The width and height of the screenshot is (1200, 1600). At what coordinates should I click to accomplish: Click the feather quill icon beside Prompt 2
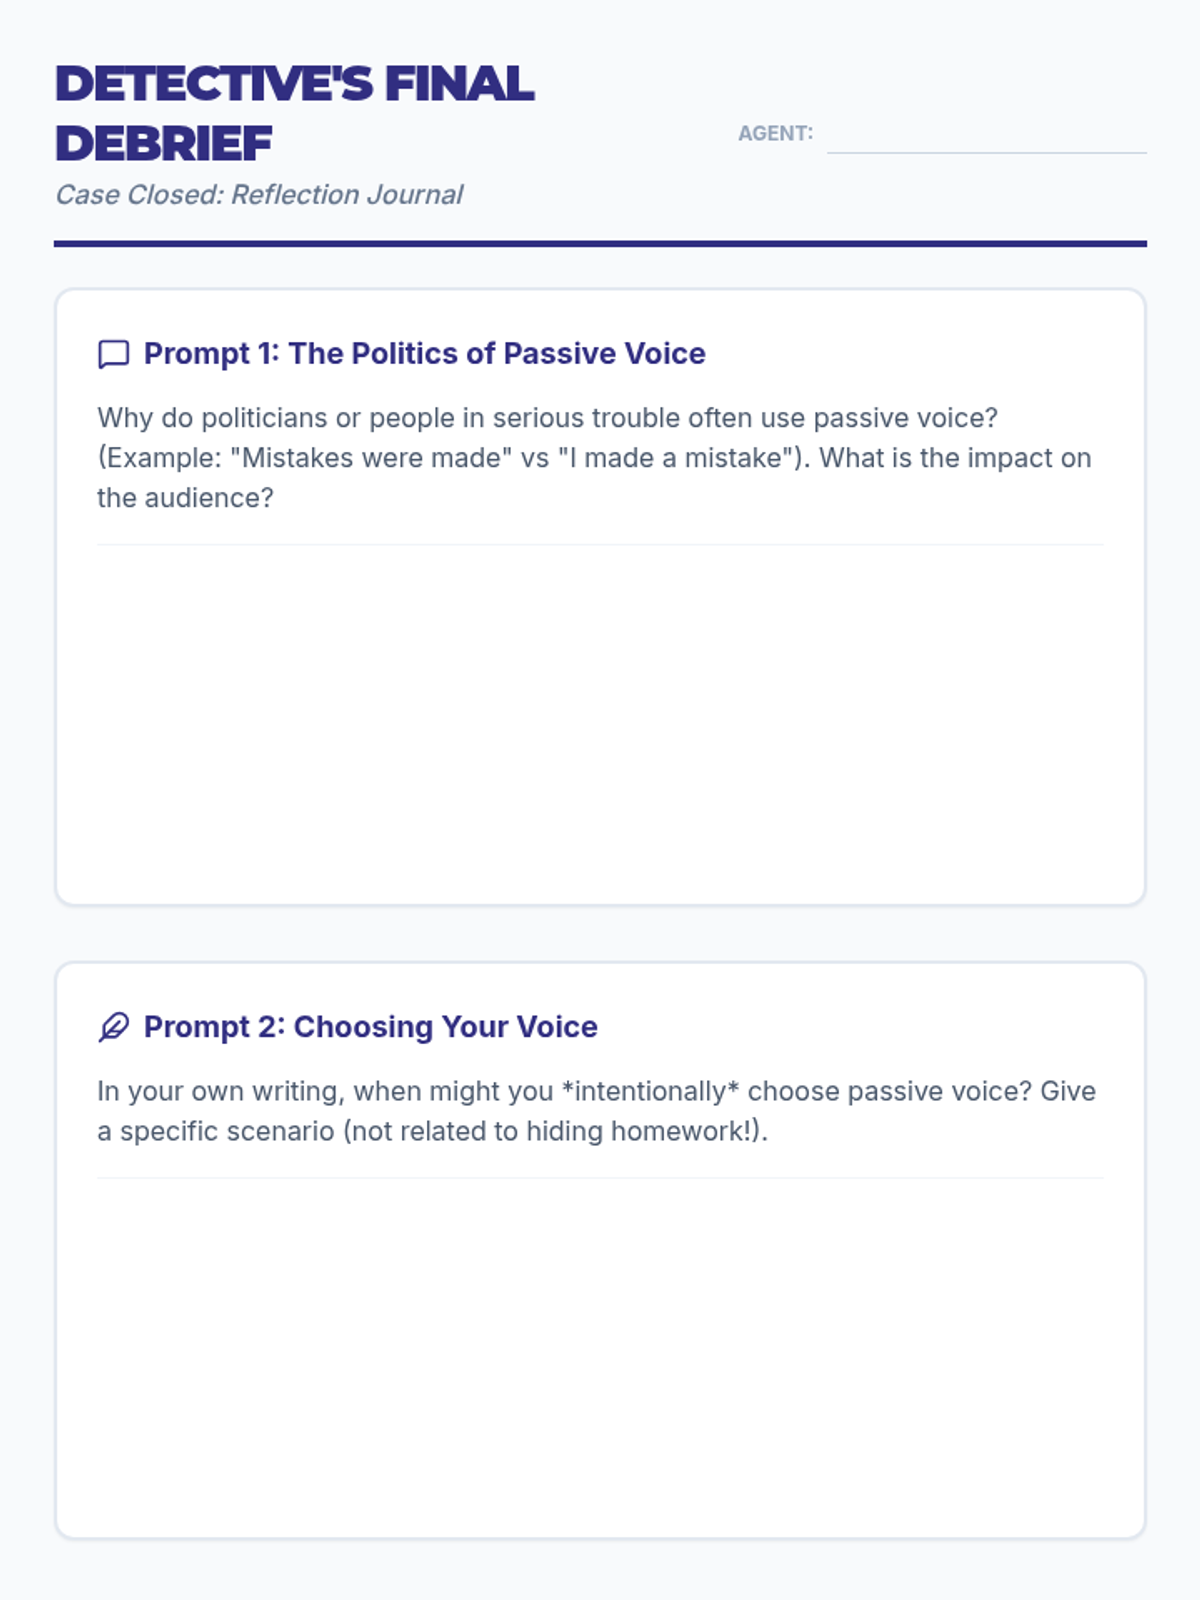pos(113,1027)
